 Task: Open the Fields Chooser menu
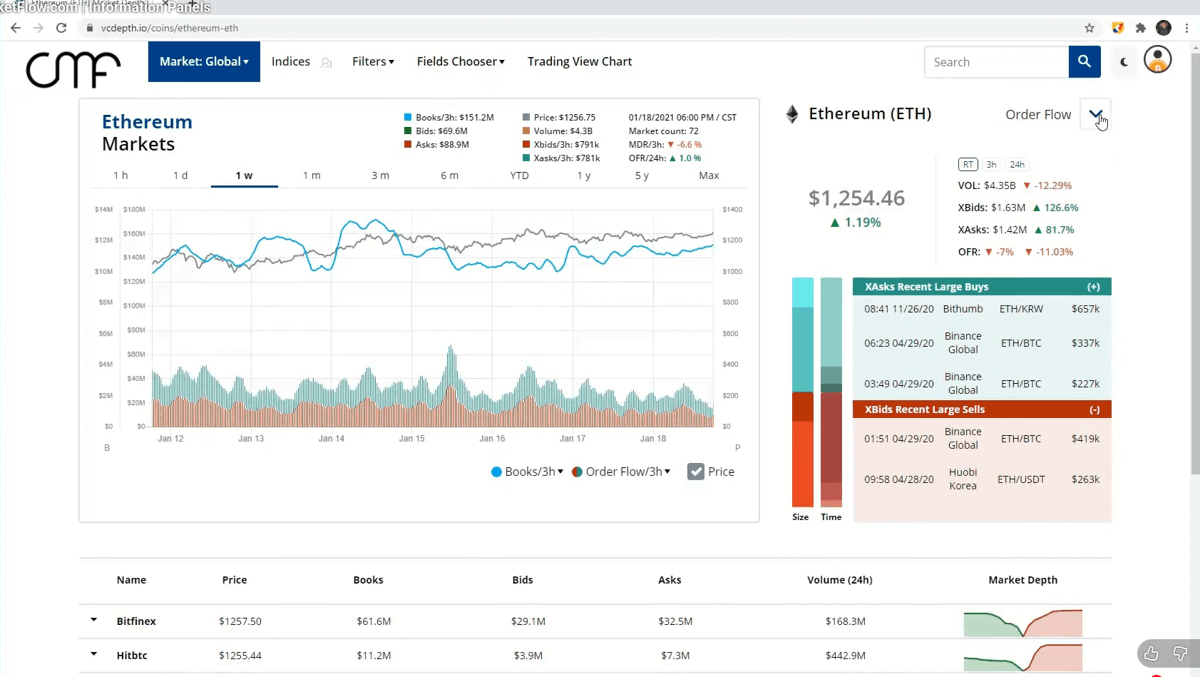click(x=460, y=62)
